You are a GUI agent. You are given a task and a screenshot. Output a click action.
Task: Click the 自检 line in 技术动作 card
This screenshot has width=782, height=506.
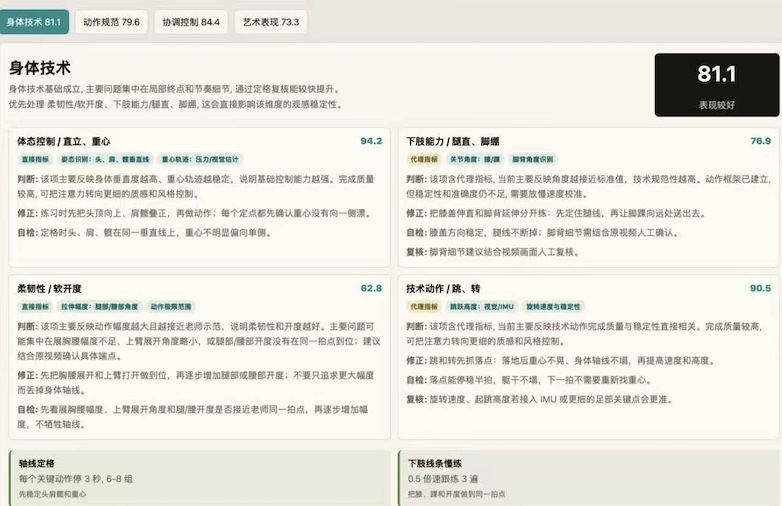pyautogui.click(x=532, y=380)
